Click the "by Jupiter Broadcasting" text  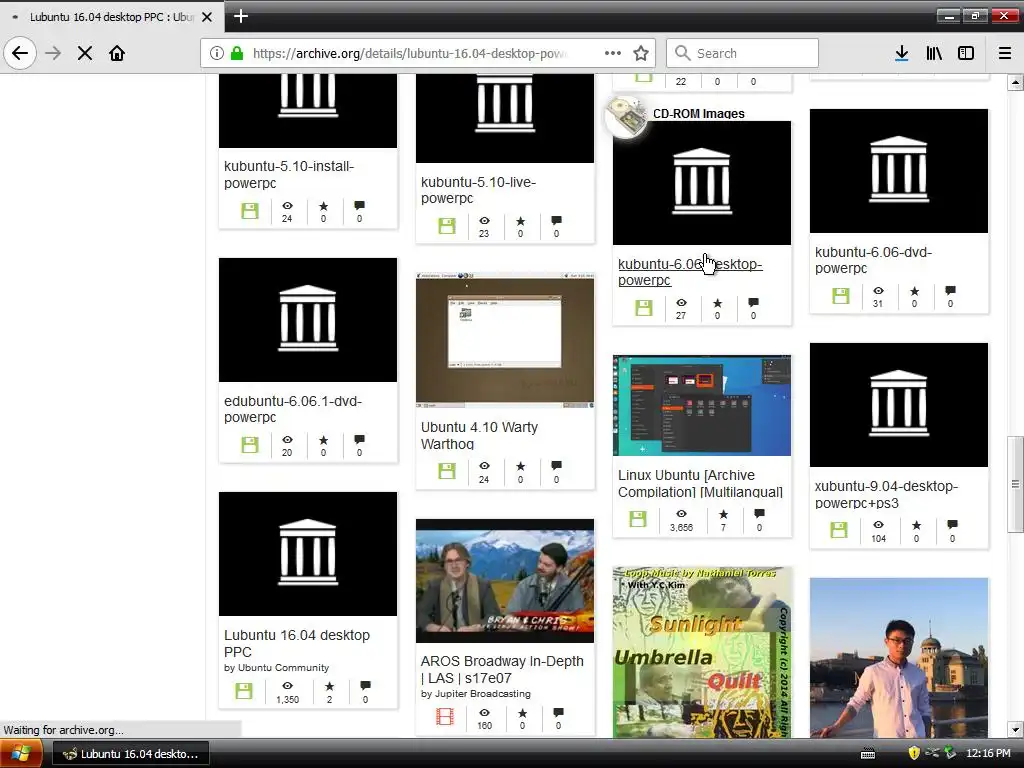476,694
